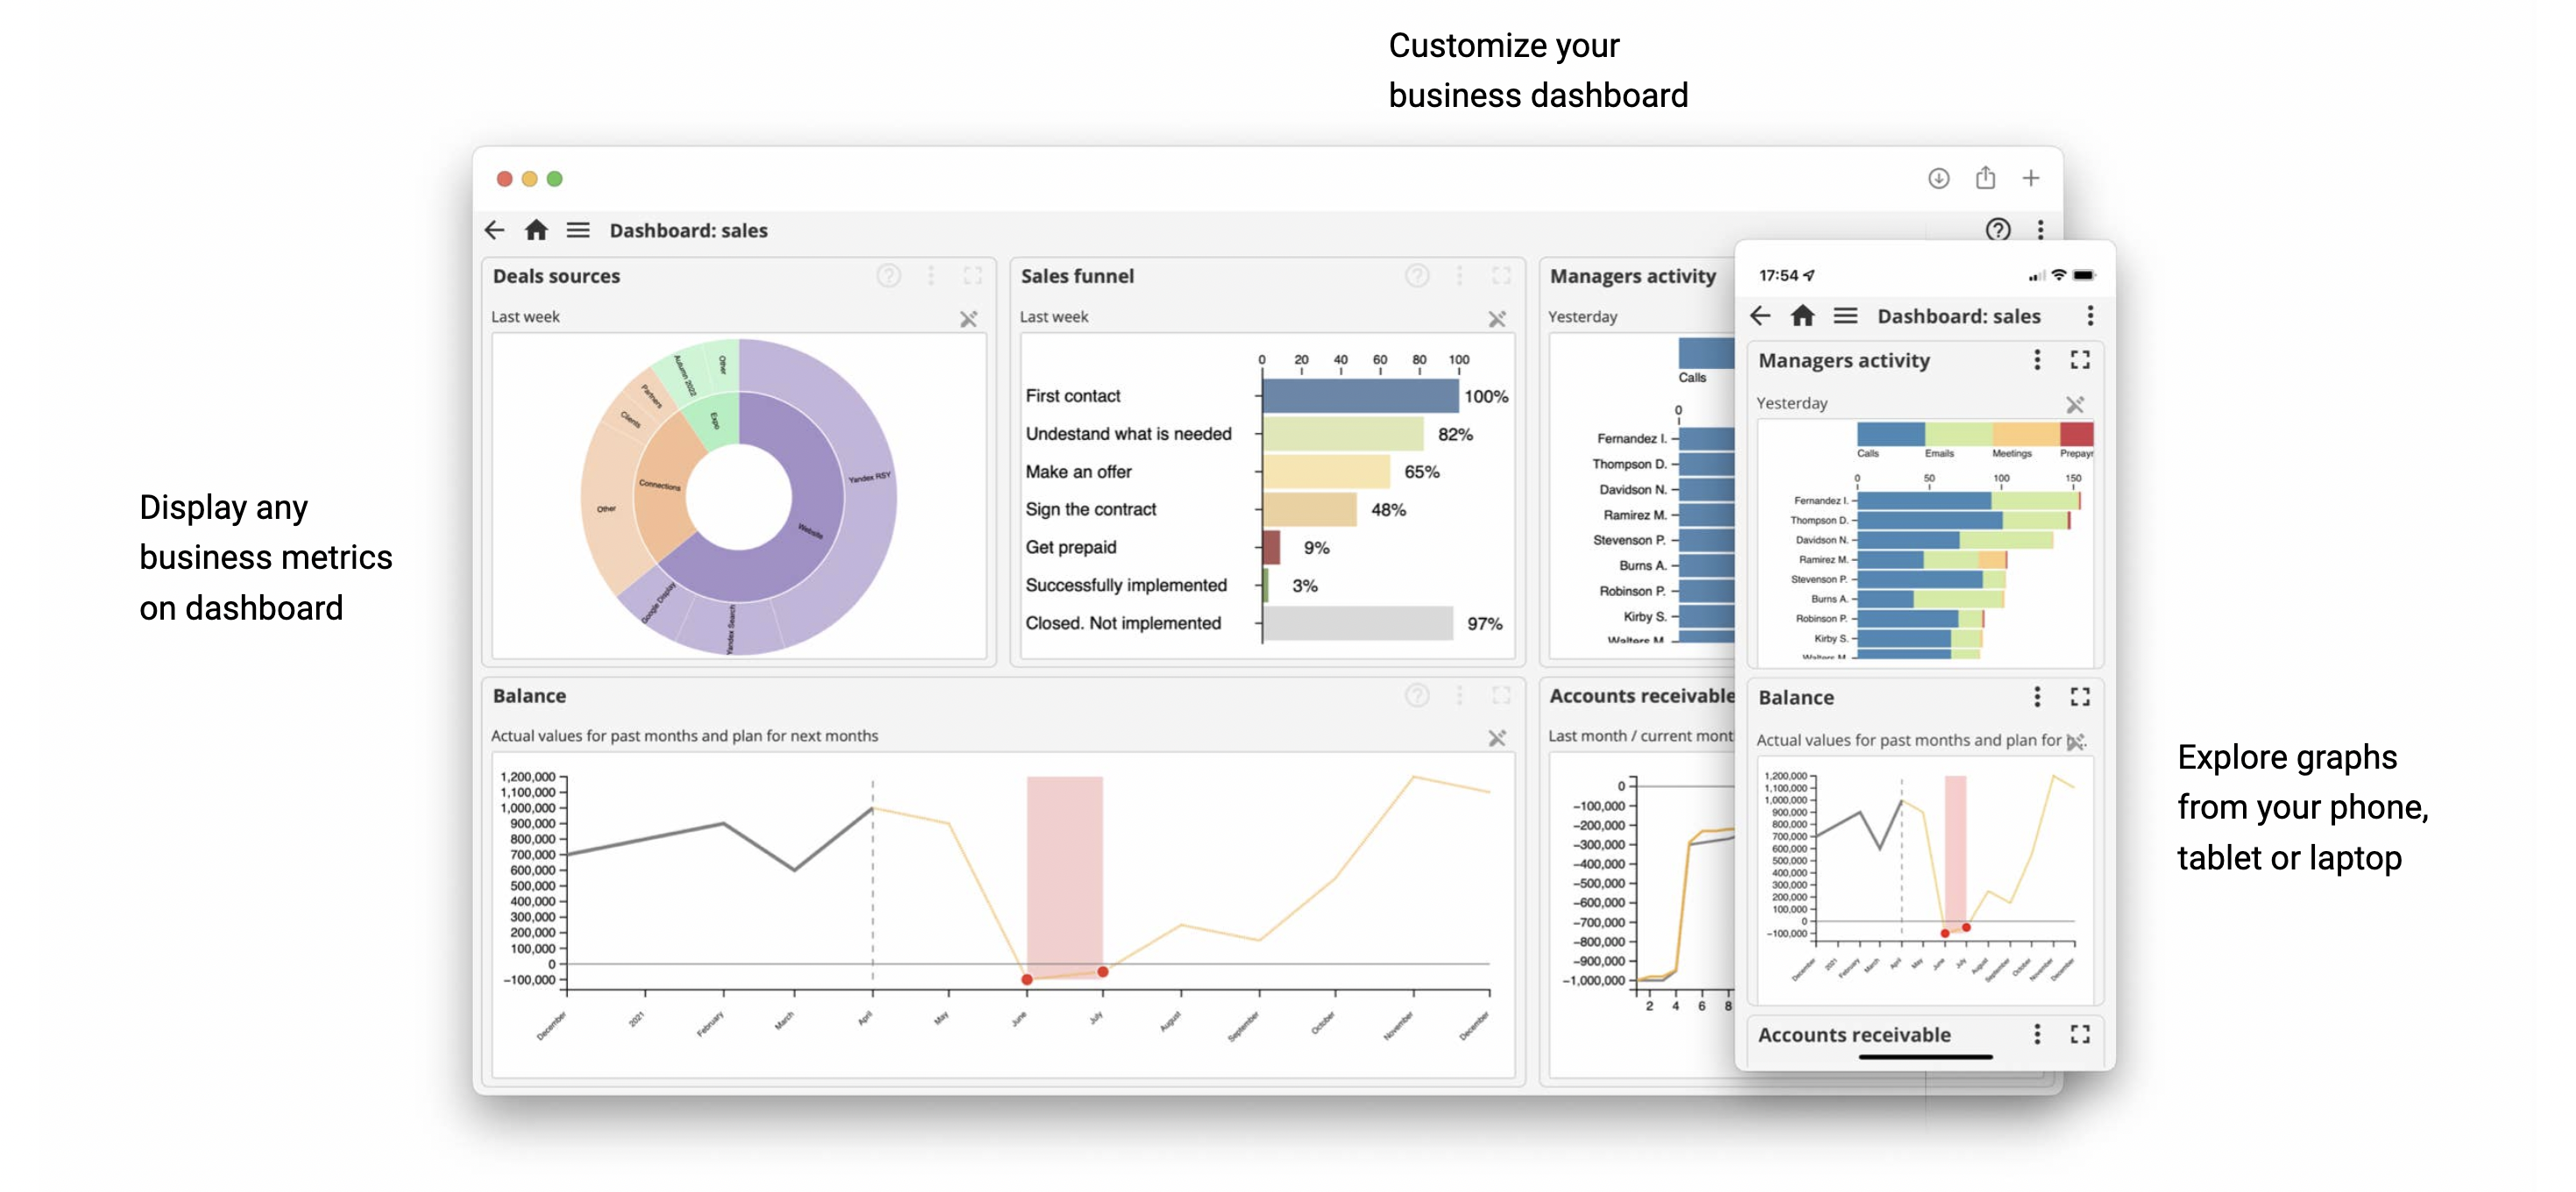Click Last week period in Deals sources
The height and width of the screenshot is (1192, 2576).
(525, 317)
